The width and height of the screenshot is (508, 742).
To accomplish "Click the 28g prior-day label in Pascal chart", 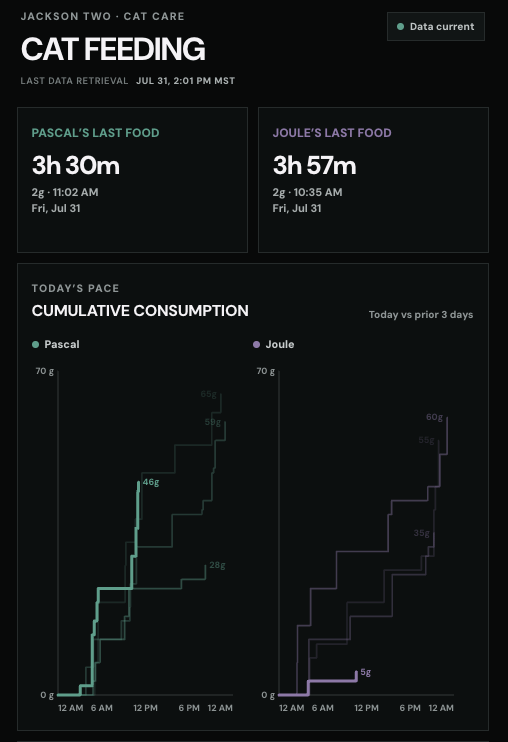I will pyautogui.click(x=217, y=565).
